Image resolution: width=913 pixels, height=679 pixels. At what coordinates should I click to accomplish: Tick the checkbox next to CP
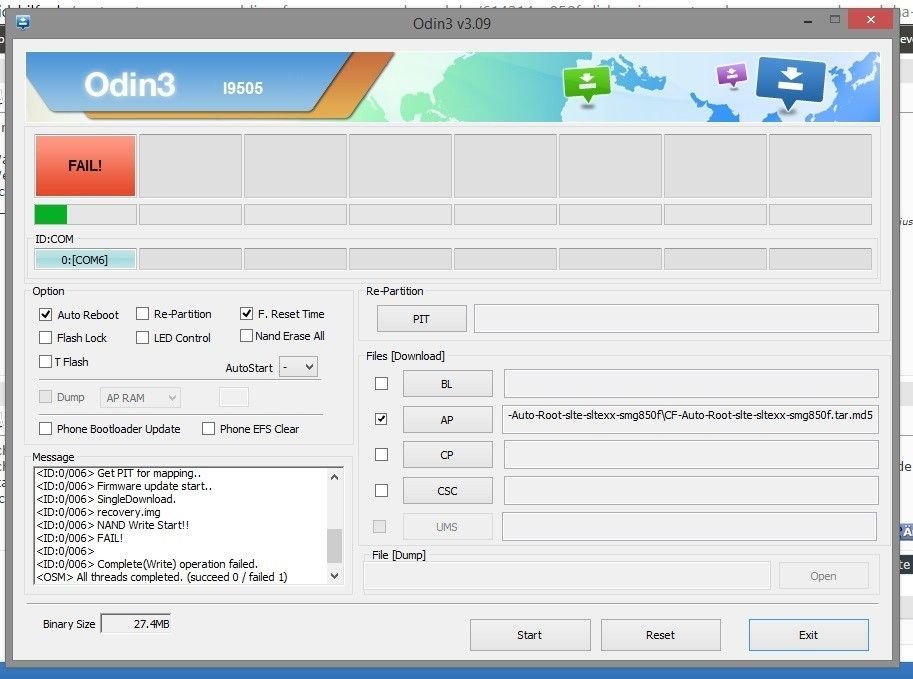pos(381,454)
